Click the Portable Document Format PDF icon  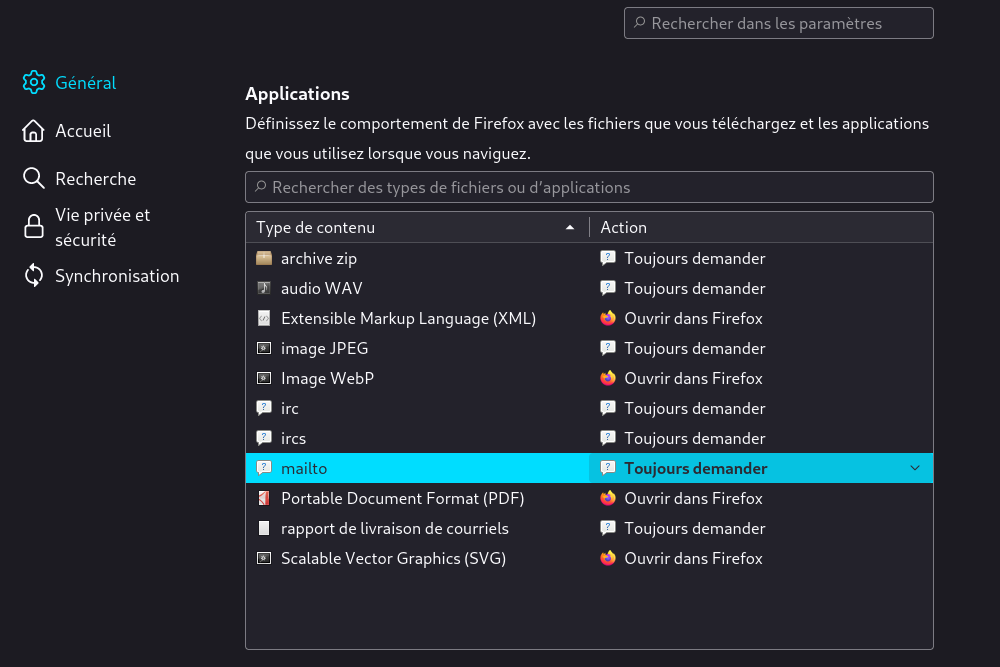[264, 498]
